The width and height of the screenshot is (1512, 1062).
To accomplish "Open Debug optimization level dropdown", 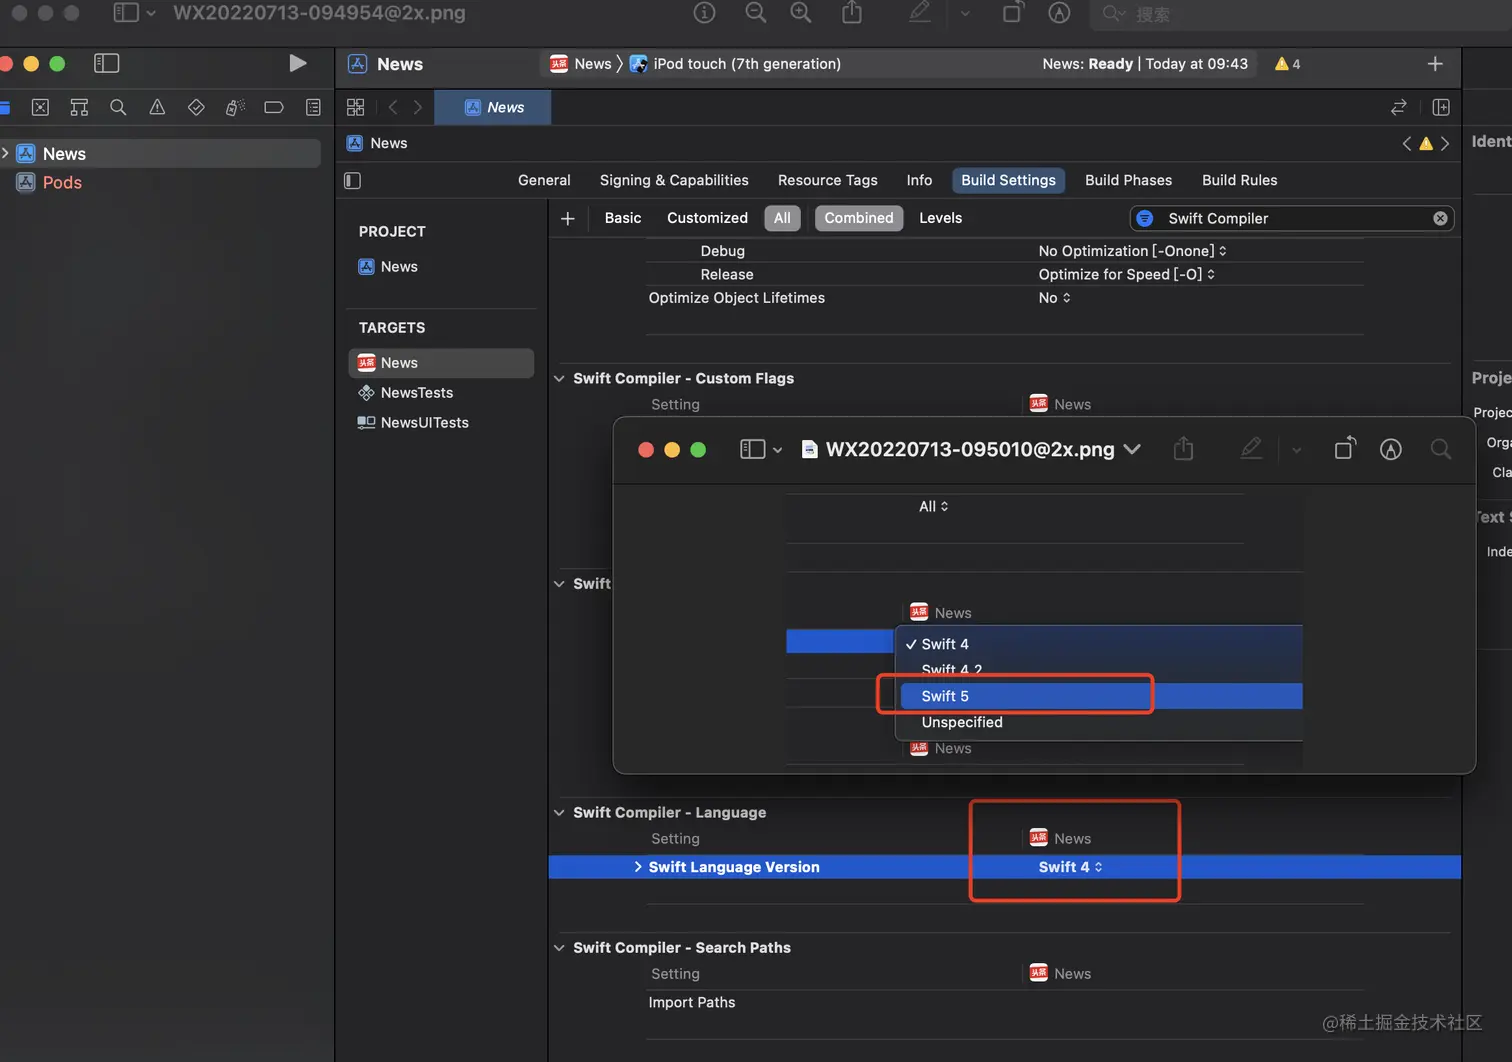I will (x=1132, y=251).
